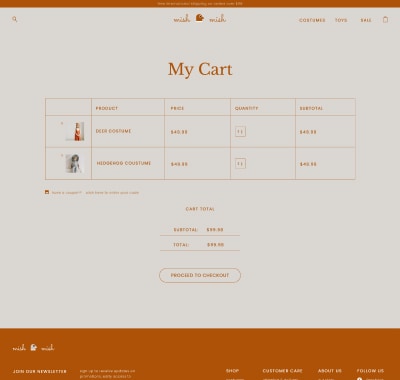Viewport: 400px width, 380px height.
Task: Click the 'click here to enter your code' link
Action: [112, 193]
